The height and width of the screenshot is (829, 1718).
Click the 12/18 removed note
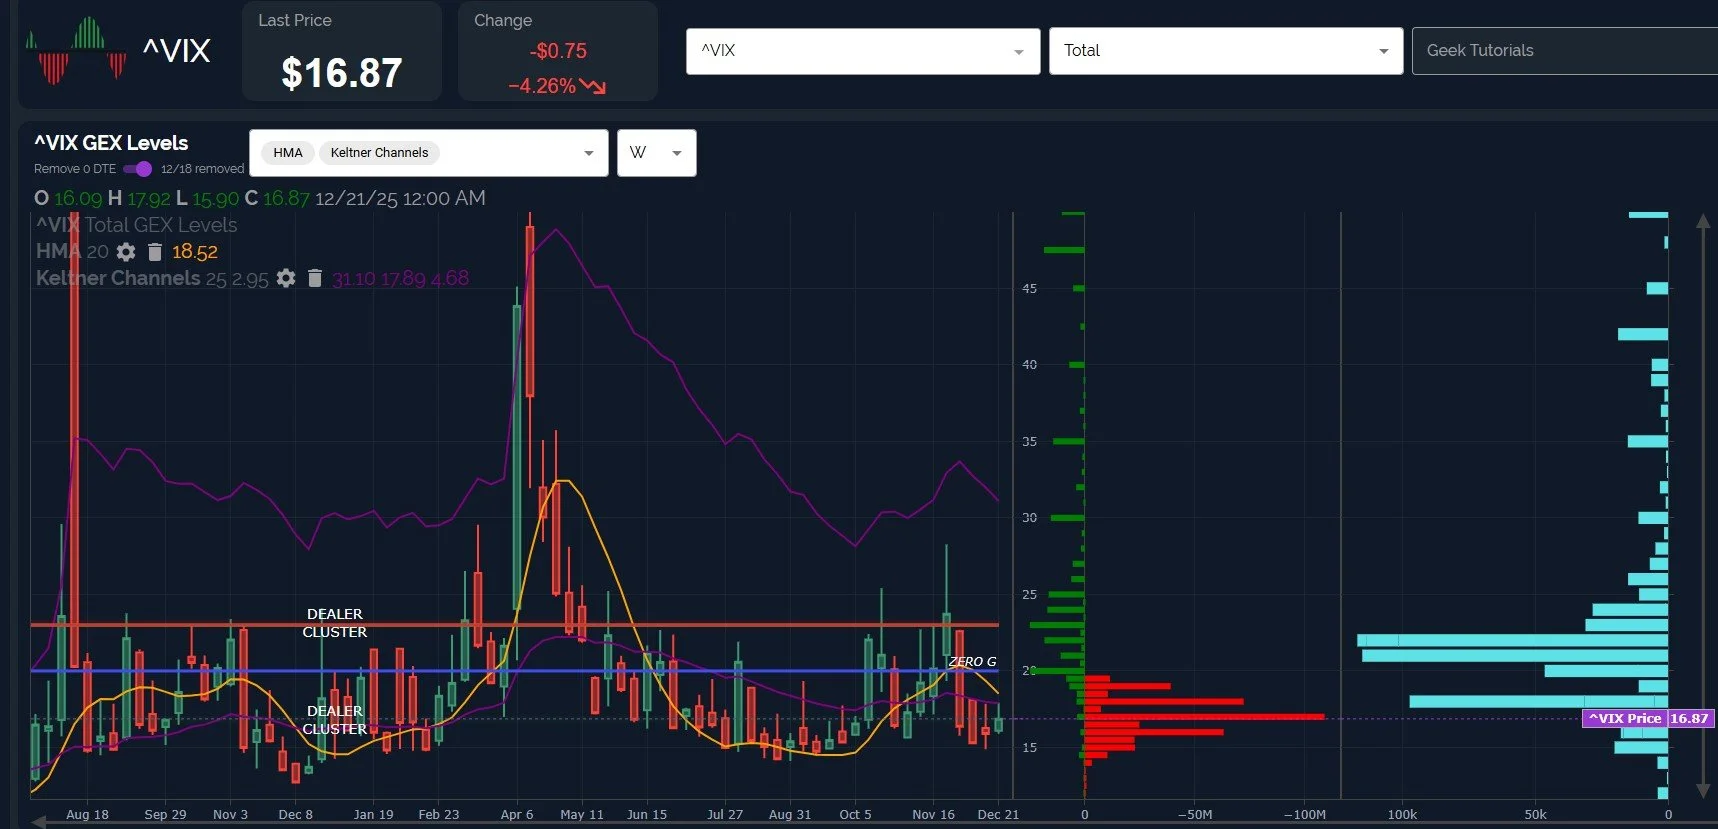pos(202,169)
